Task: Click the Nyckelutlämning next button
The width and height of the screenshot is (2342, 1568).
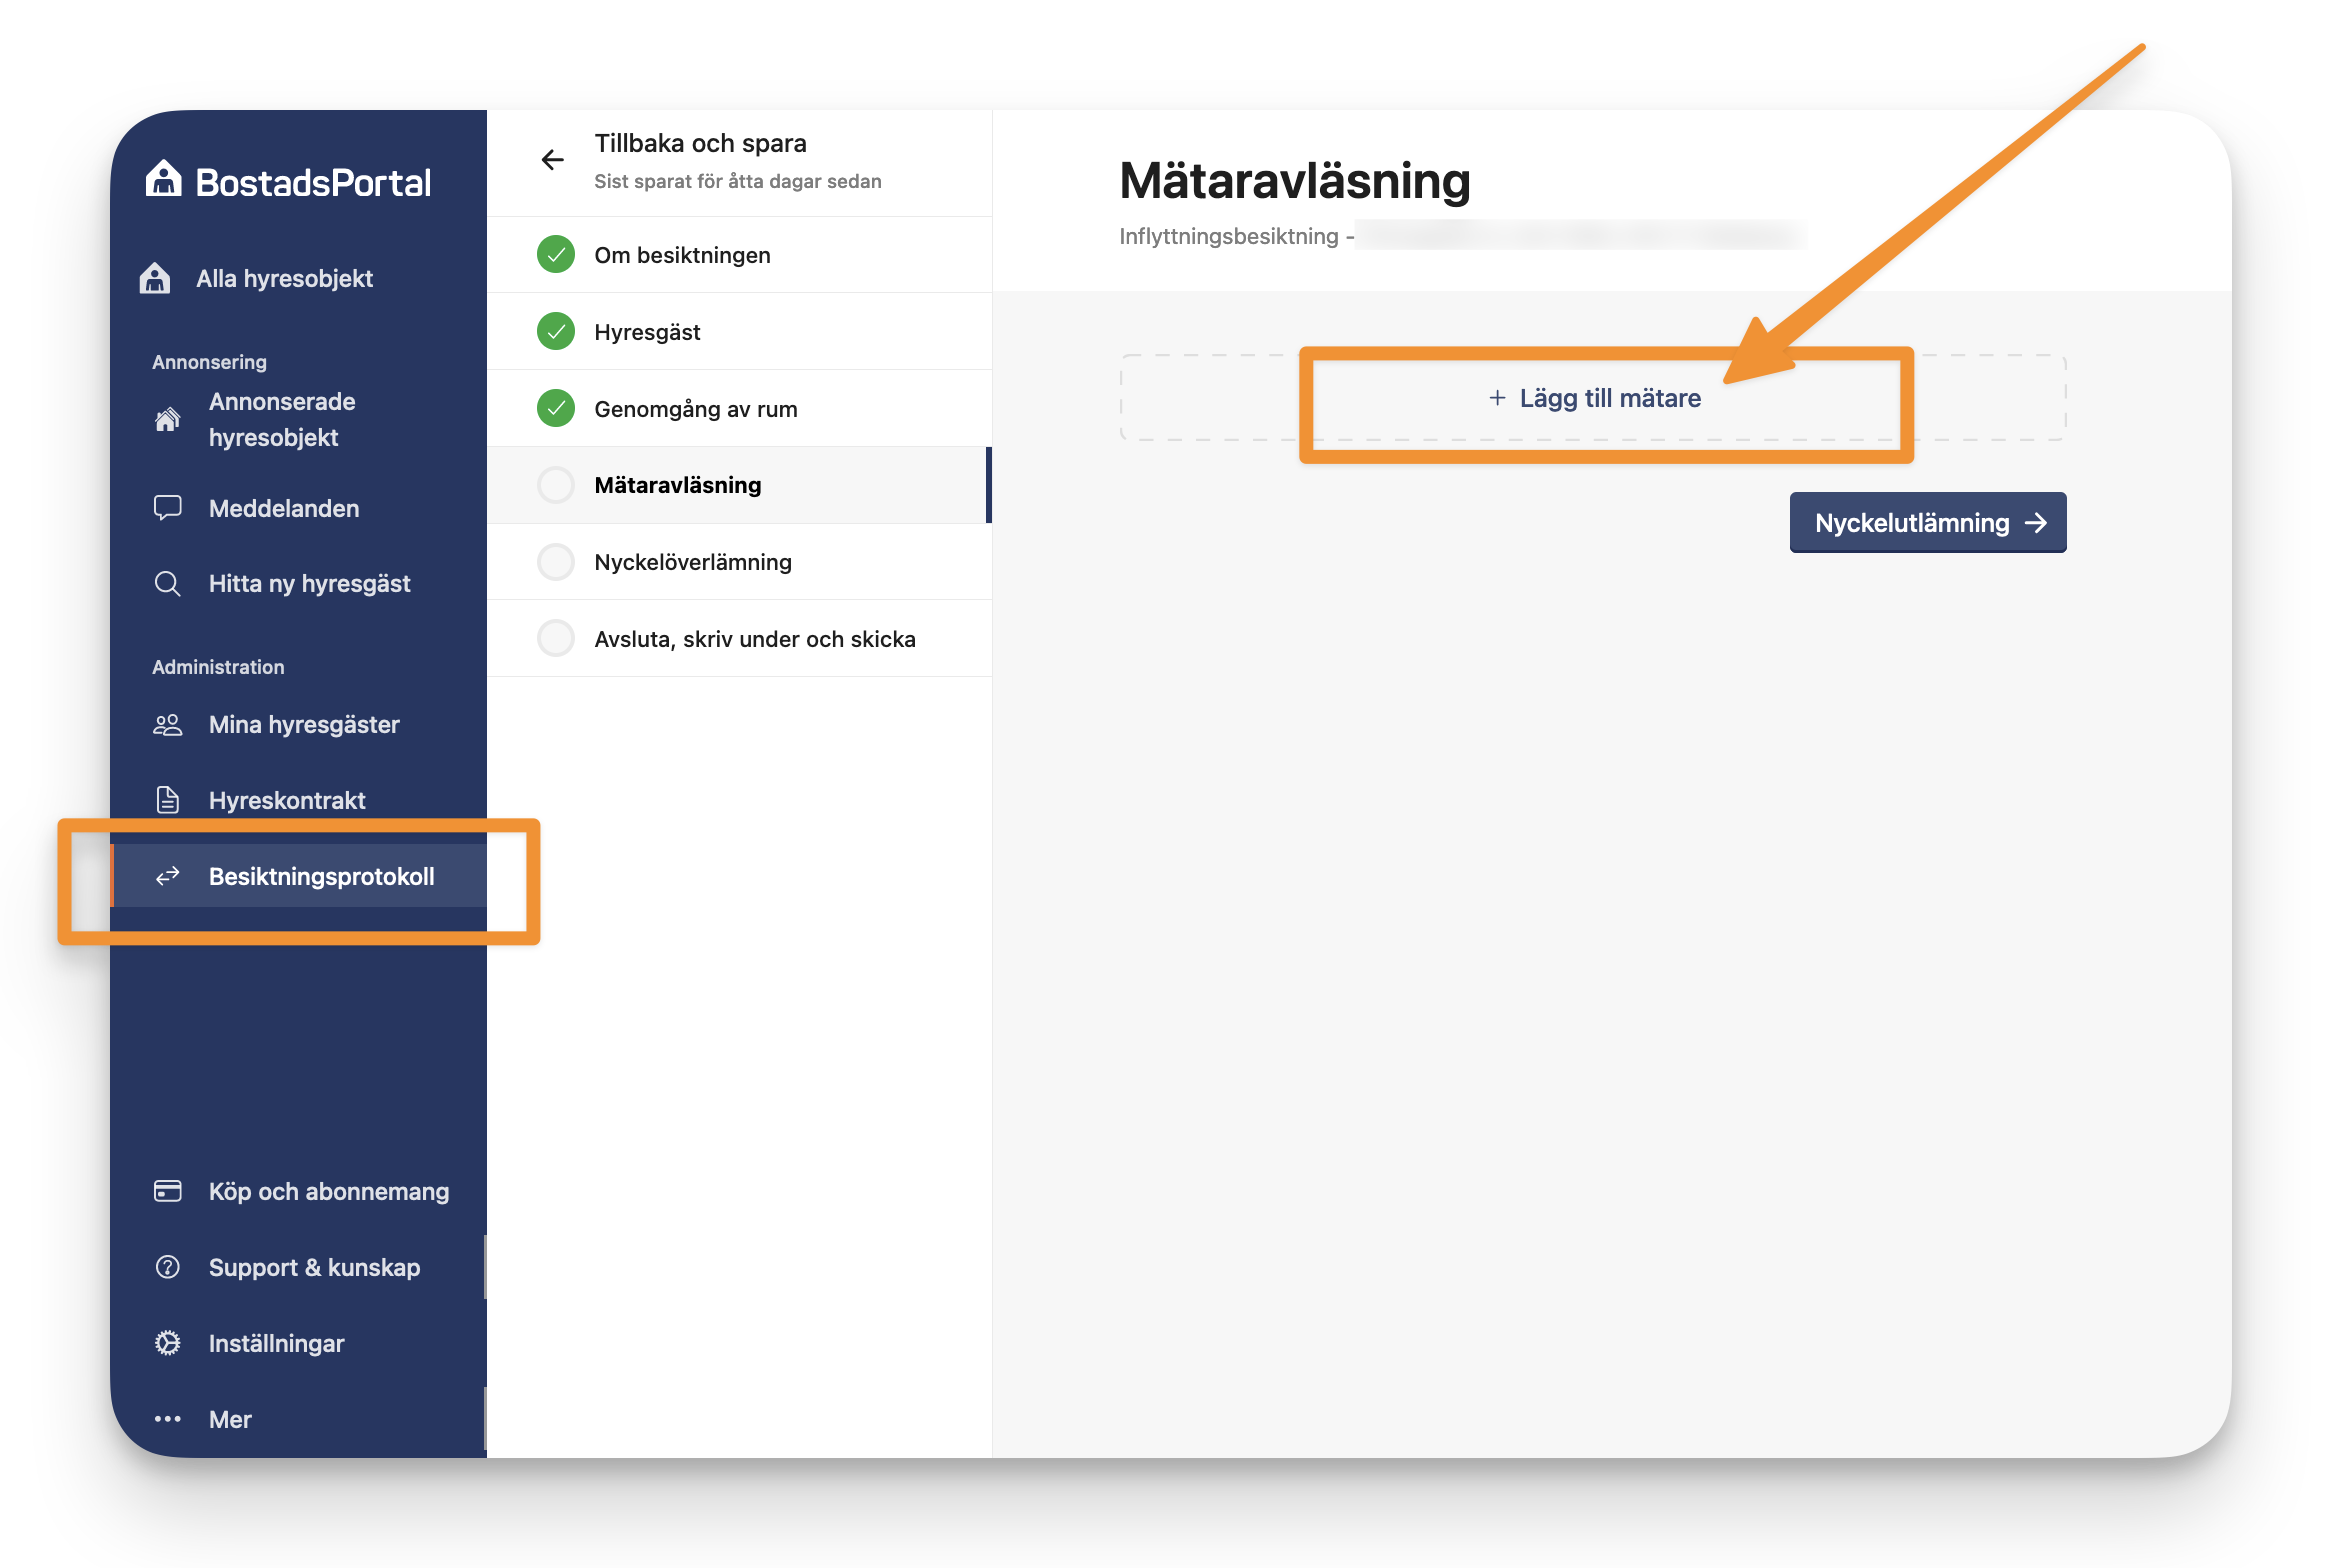Action: click(x=1927, y=523)
